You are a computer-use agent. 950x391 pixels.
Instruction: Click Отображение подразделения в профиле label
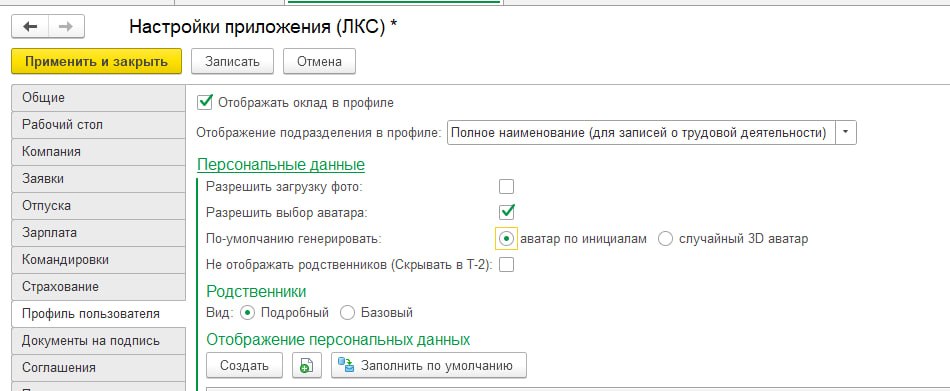click(320, 133)
